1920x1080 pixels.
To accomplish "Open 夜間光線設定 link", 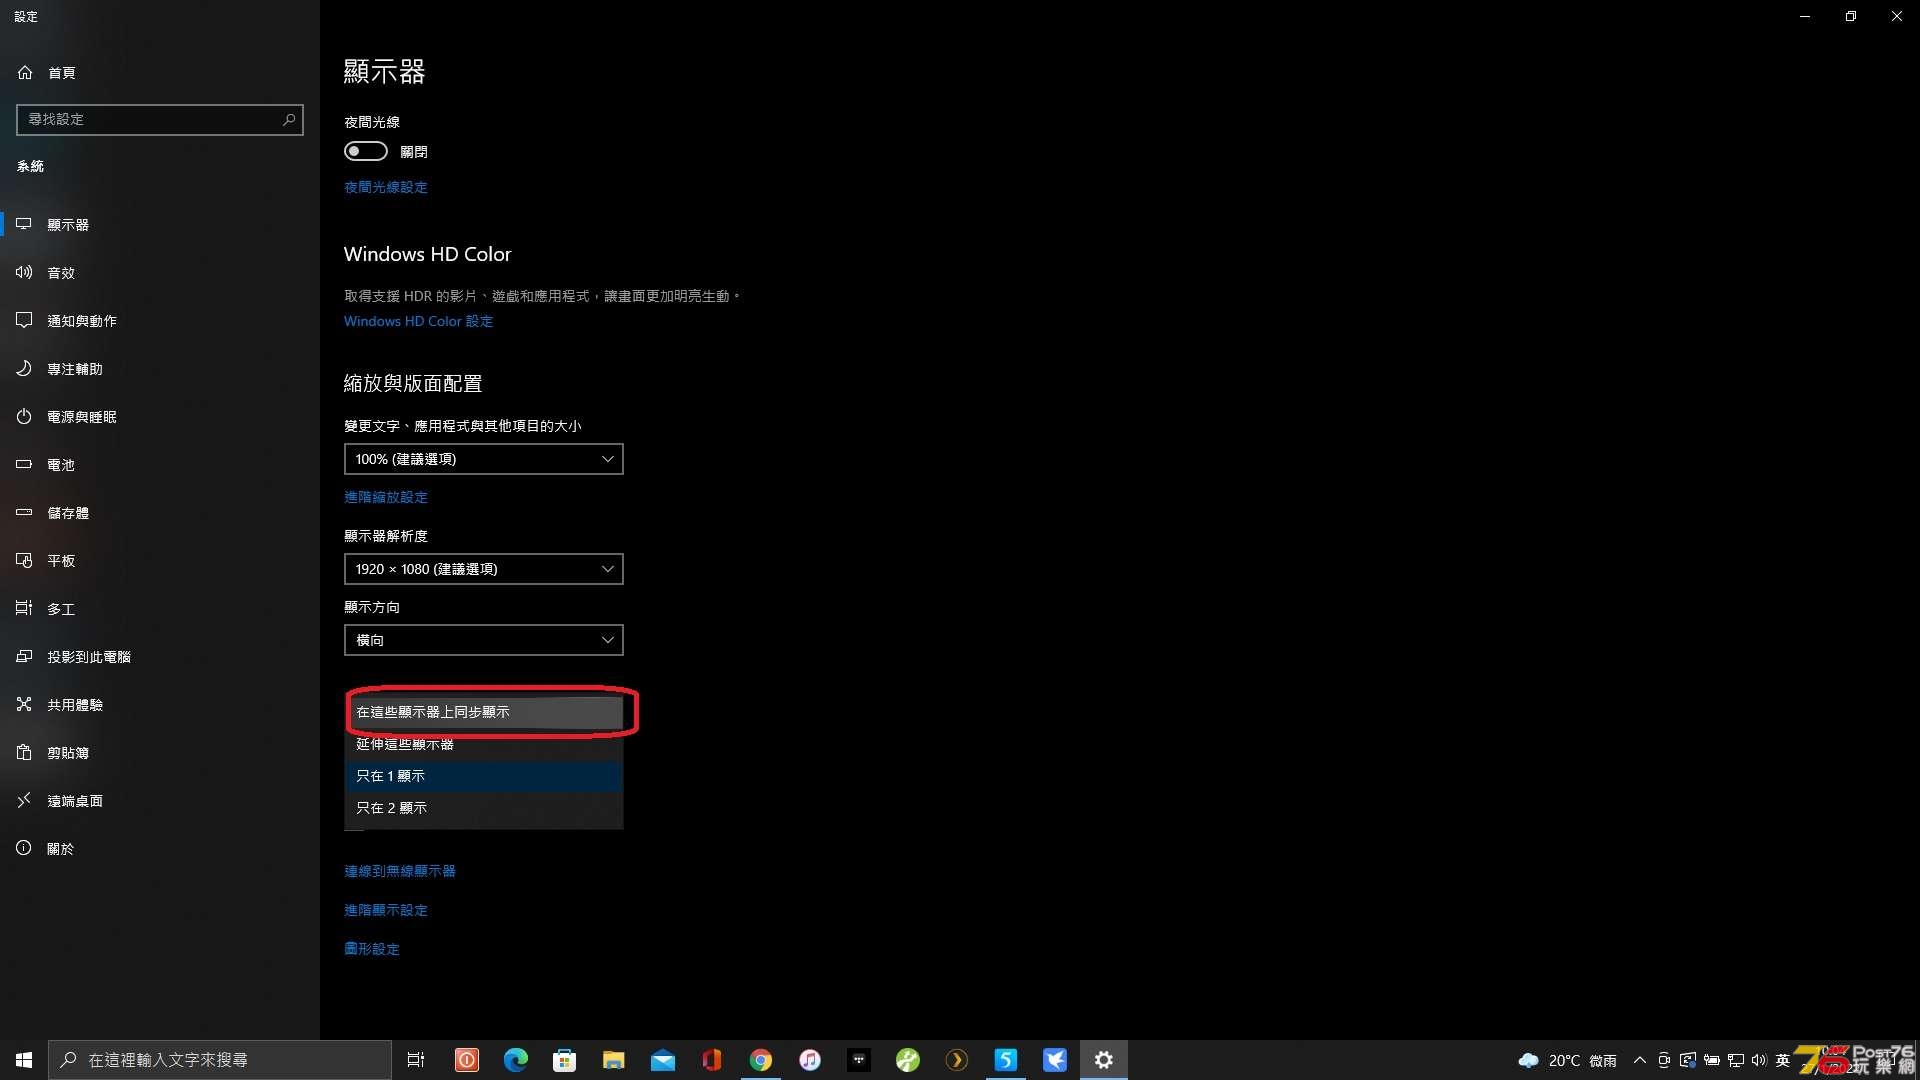I will coord(385,187).
